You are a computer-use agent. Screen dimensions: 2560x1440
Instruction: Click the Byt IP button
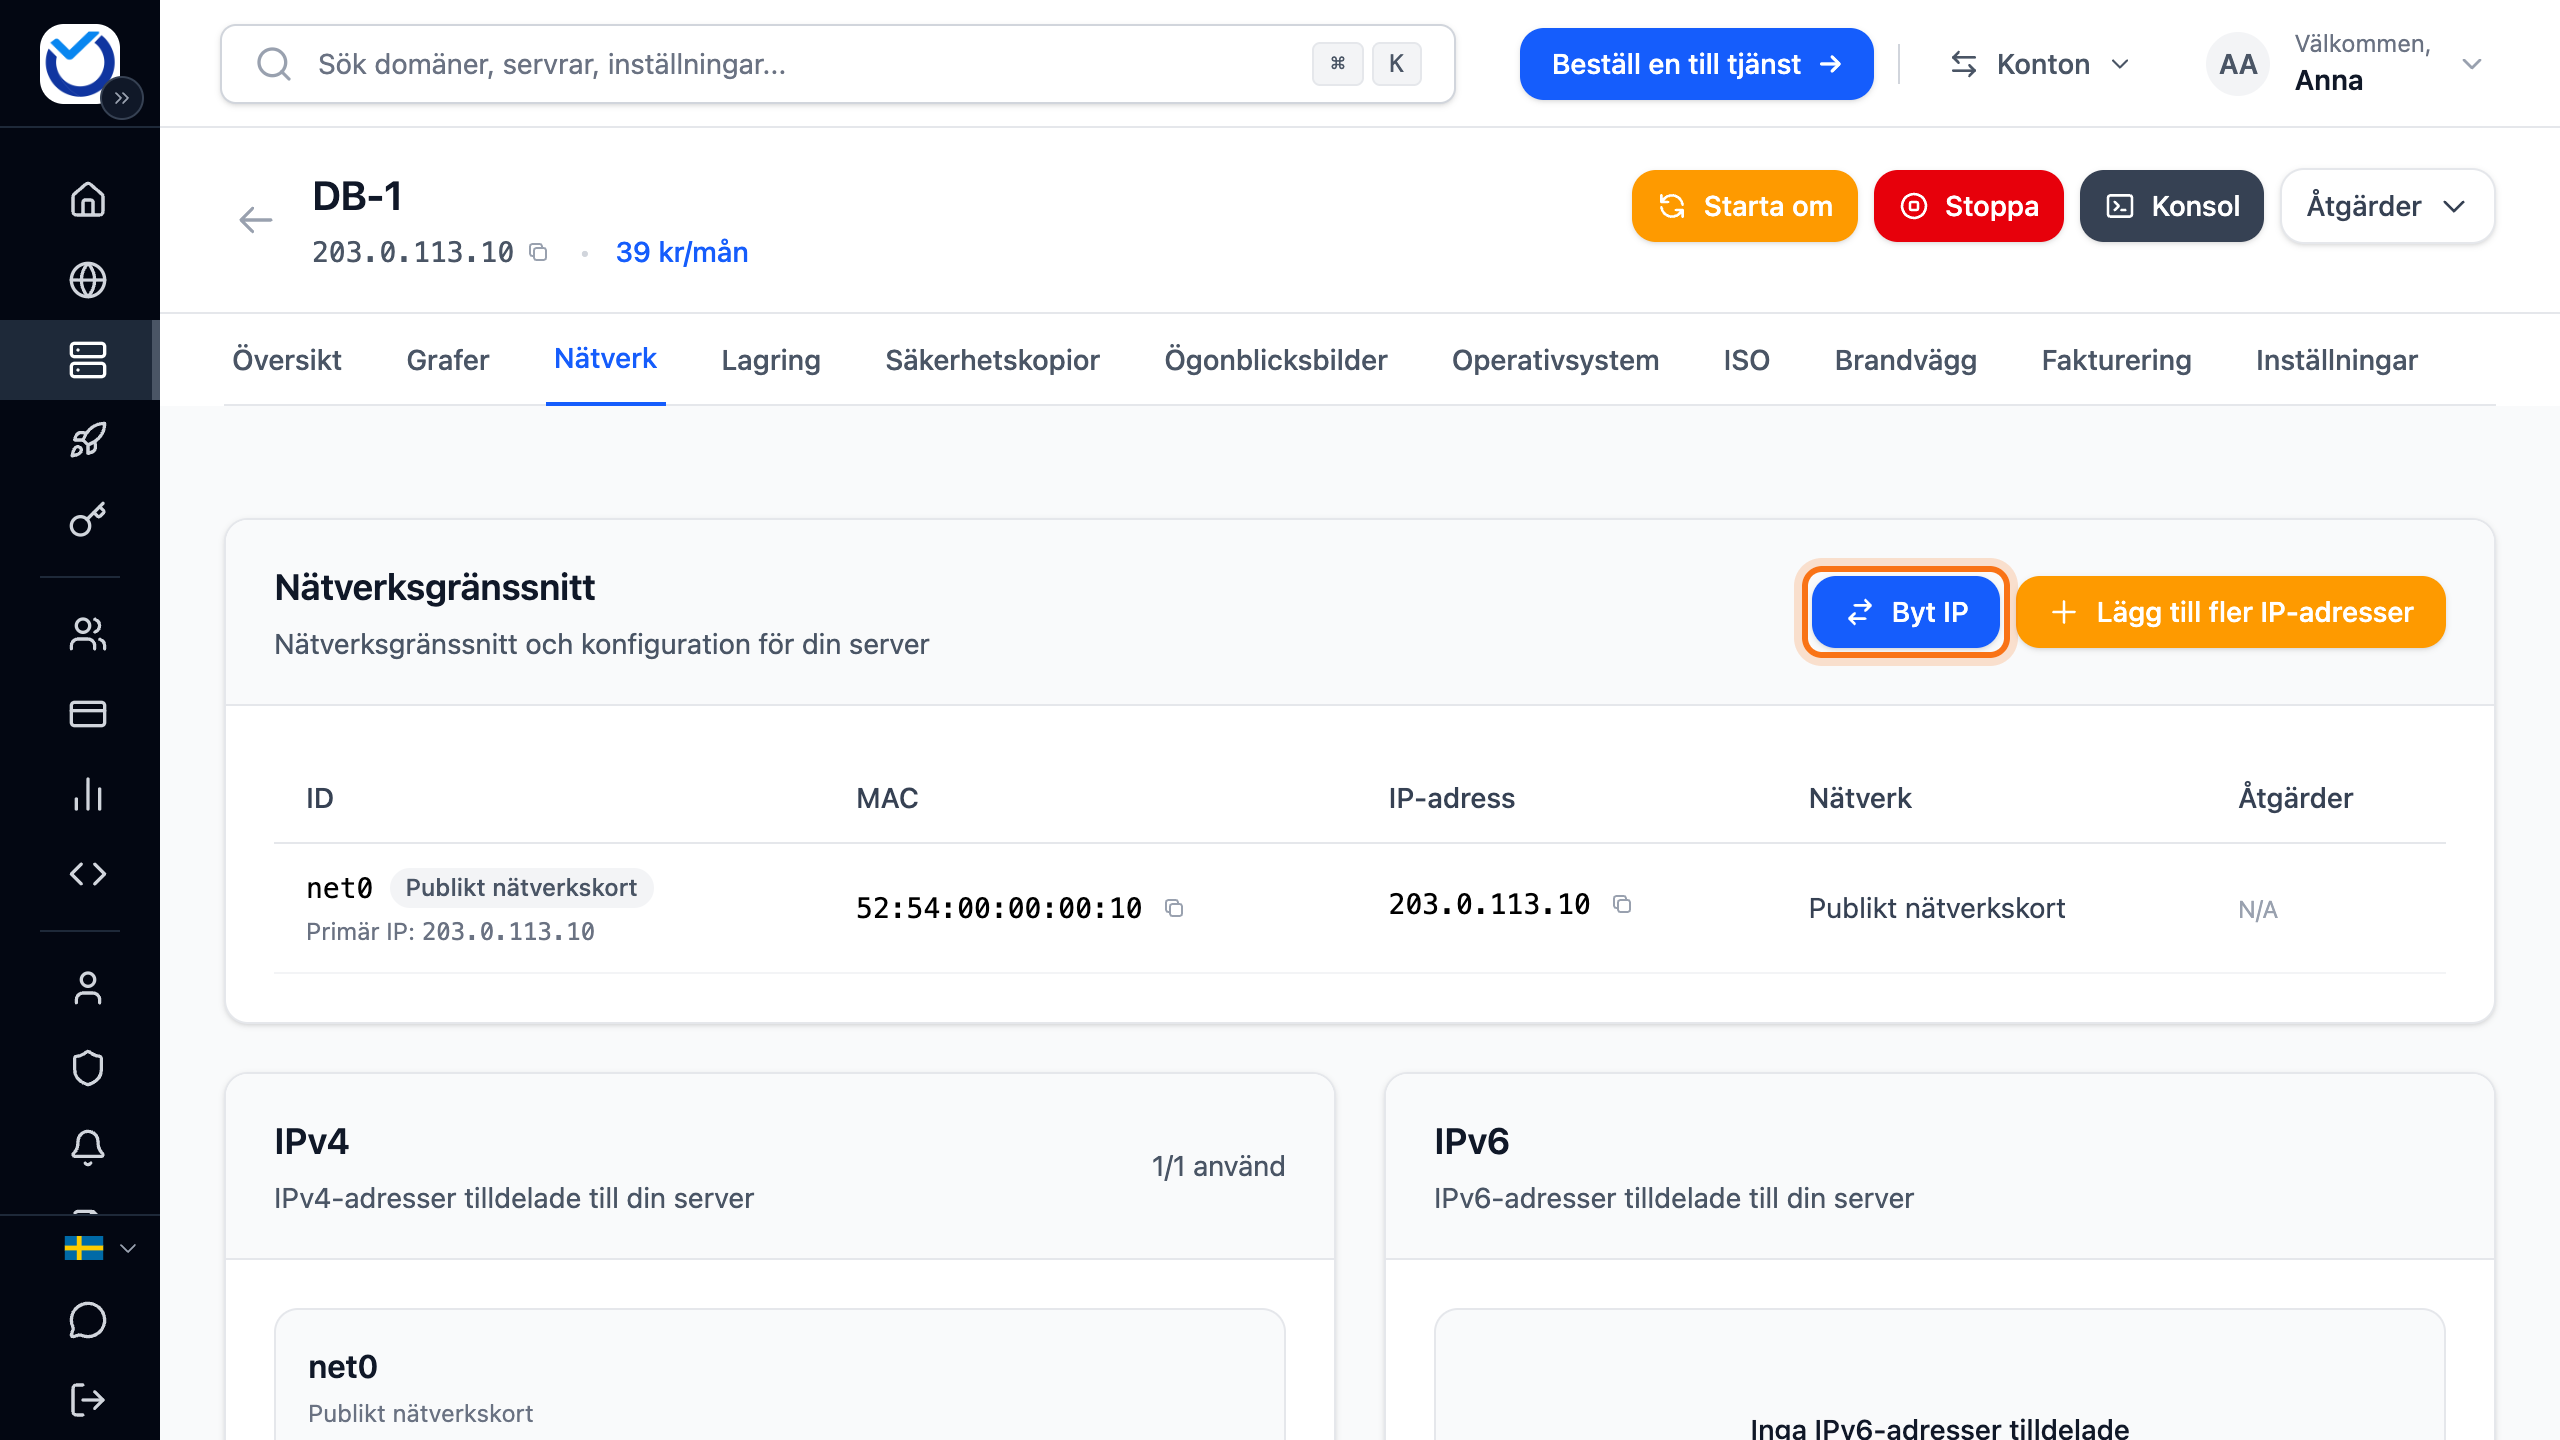(1906, 612)
